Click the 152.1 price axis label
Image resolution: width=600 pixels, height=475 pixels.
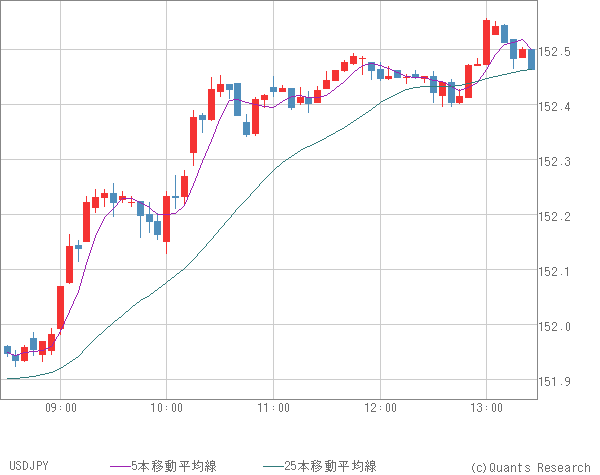tap(560, 271)
